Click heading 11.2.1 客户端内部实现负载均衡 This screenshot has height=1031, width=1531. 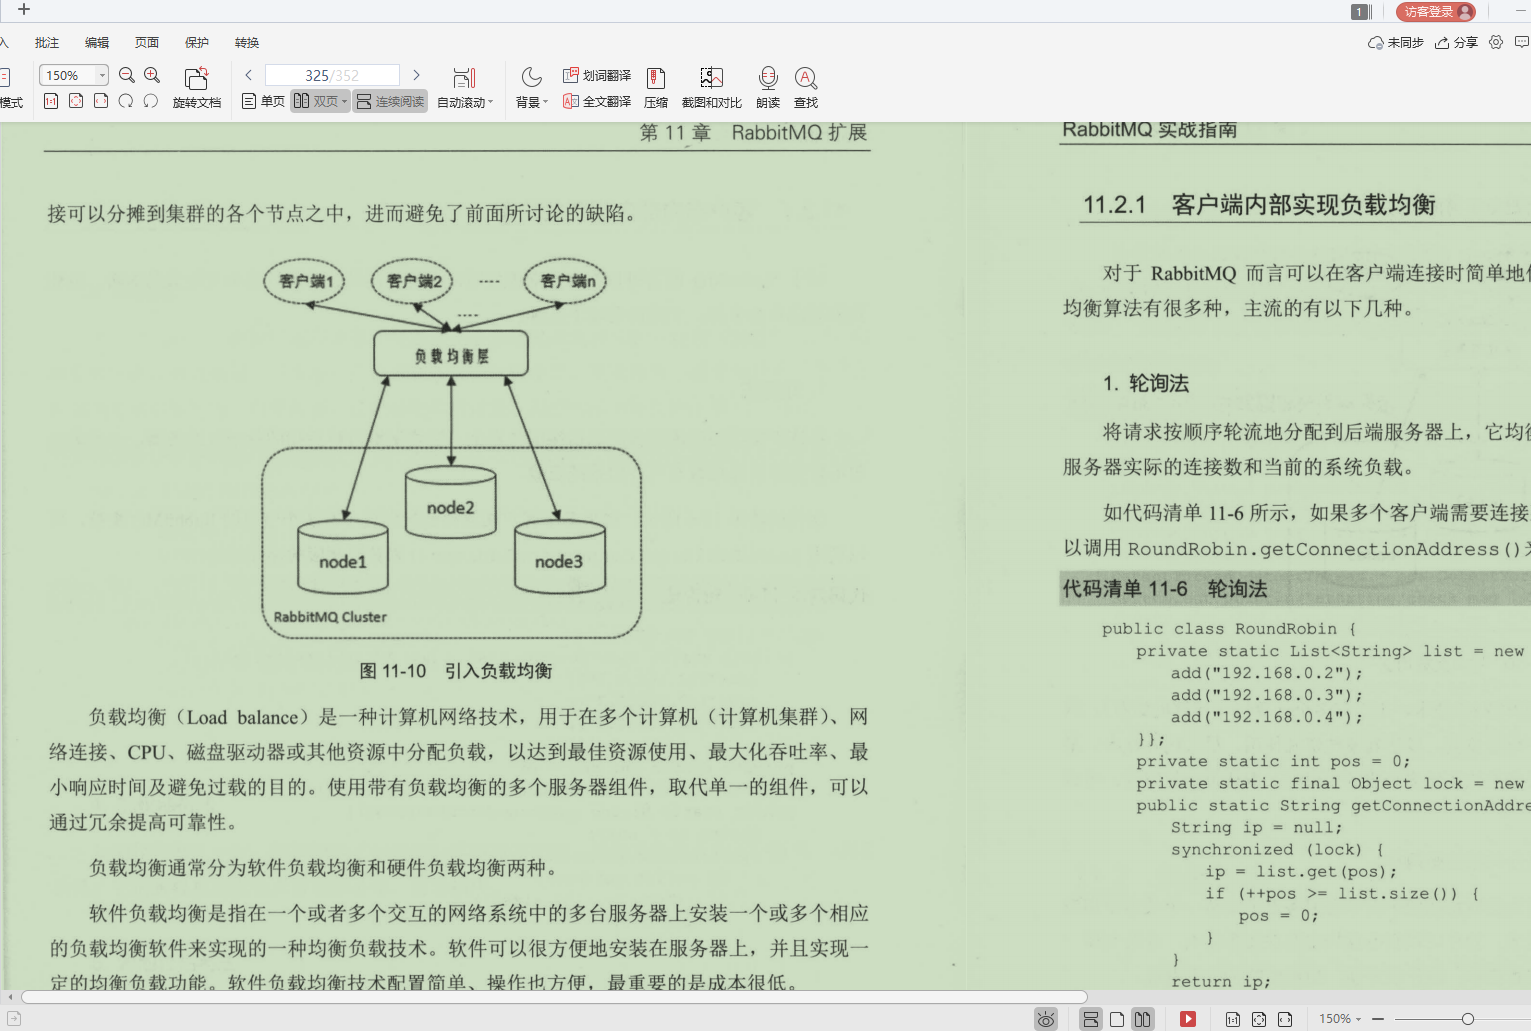pos(1259,205)
